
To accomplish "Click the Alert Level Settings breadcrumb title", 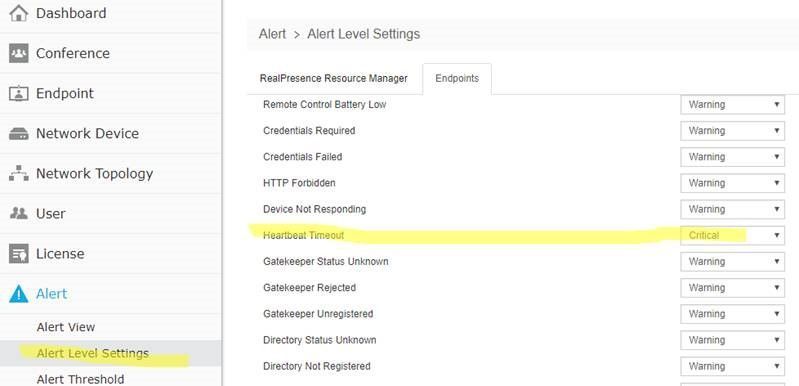I will tap(363, 34).
